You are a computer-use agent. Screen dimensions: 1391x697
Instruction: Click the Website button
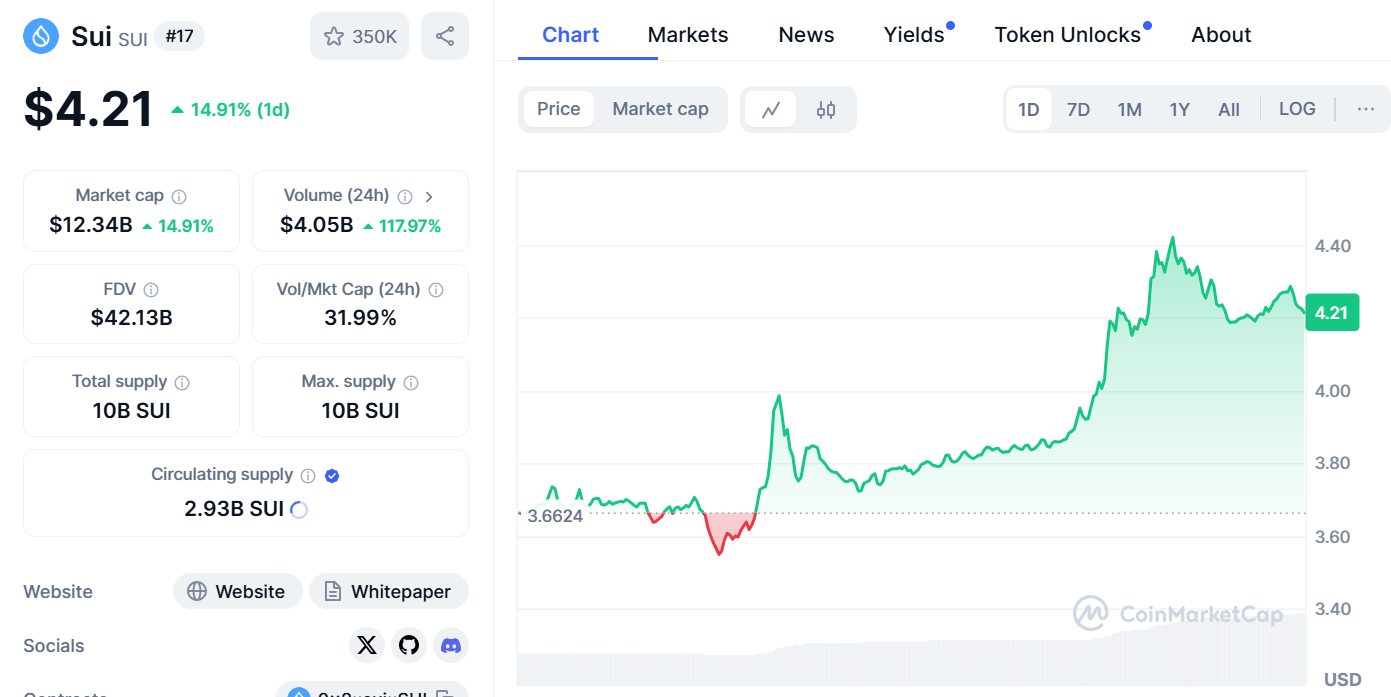click(x=236, y=592)
